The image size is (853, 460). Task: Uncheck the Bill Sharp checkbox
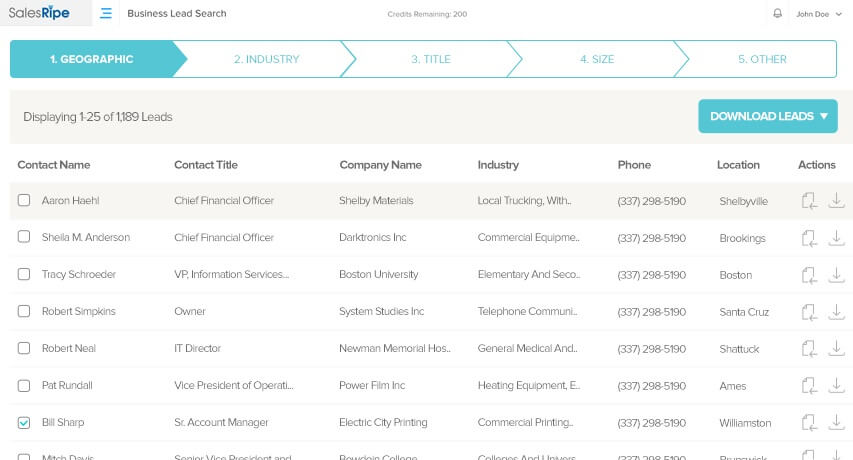coord(24,423)
